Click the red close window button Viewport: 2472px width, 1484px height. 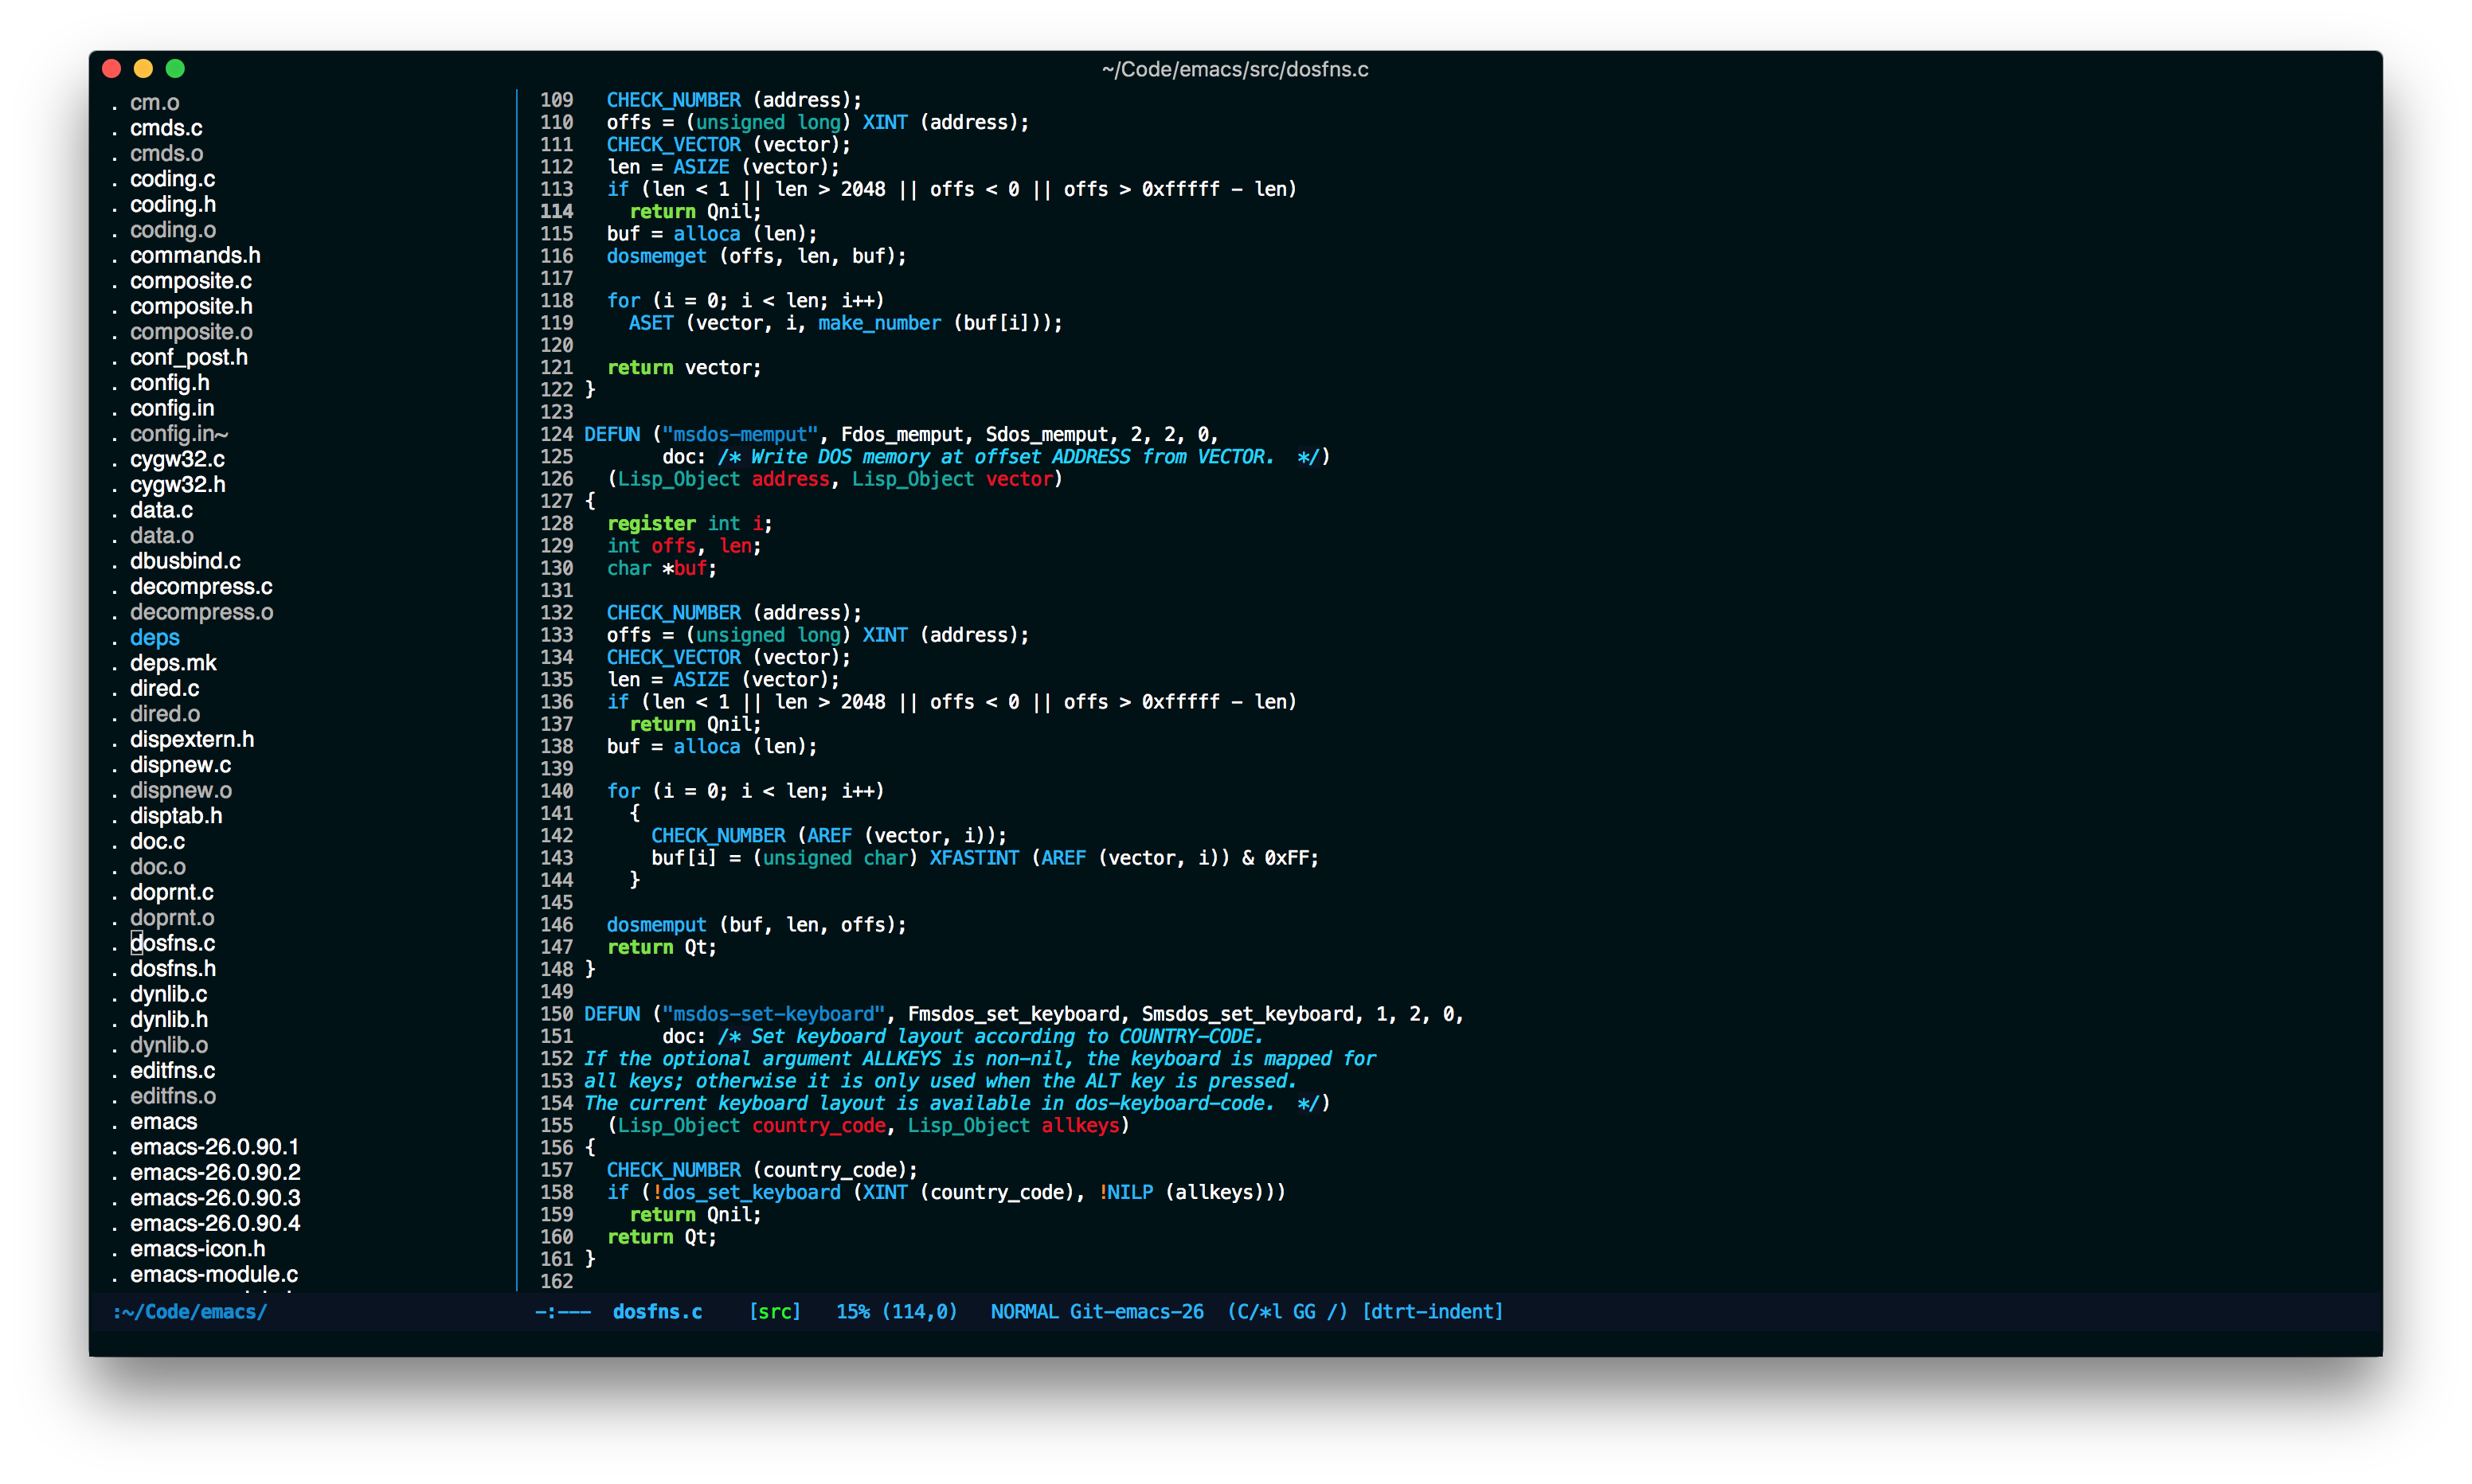coord(112,68)
